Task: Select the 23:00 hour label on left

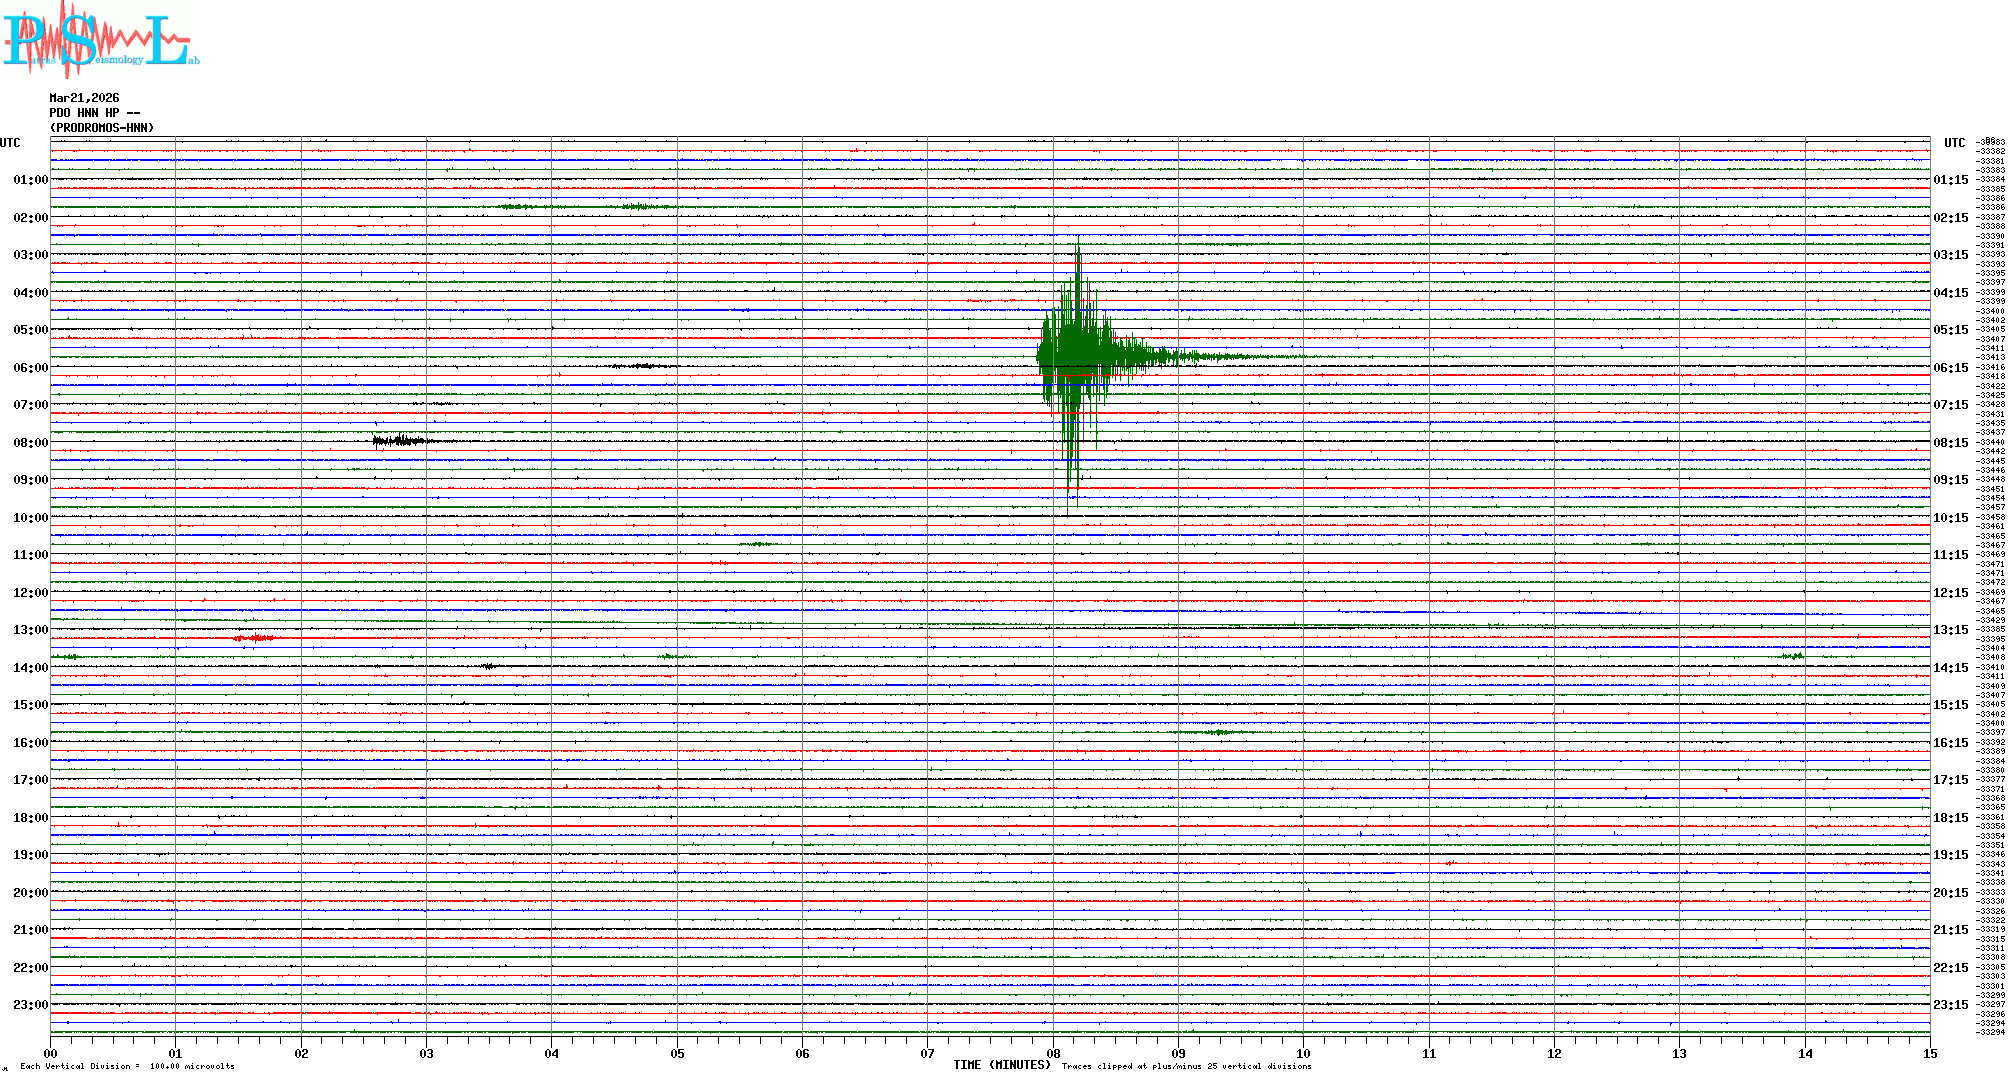Action: pos(30,1005)
